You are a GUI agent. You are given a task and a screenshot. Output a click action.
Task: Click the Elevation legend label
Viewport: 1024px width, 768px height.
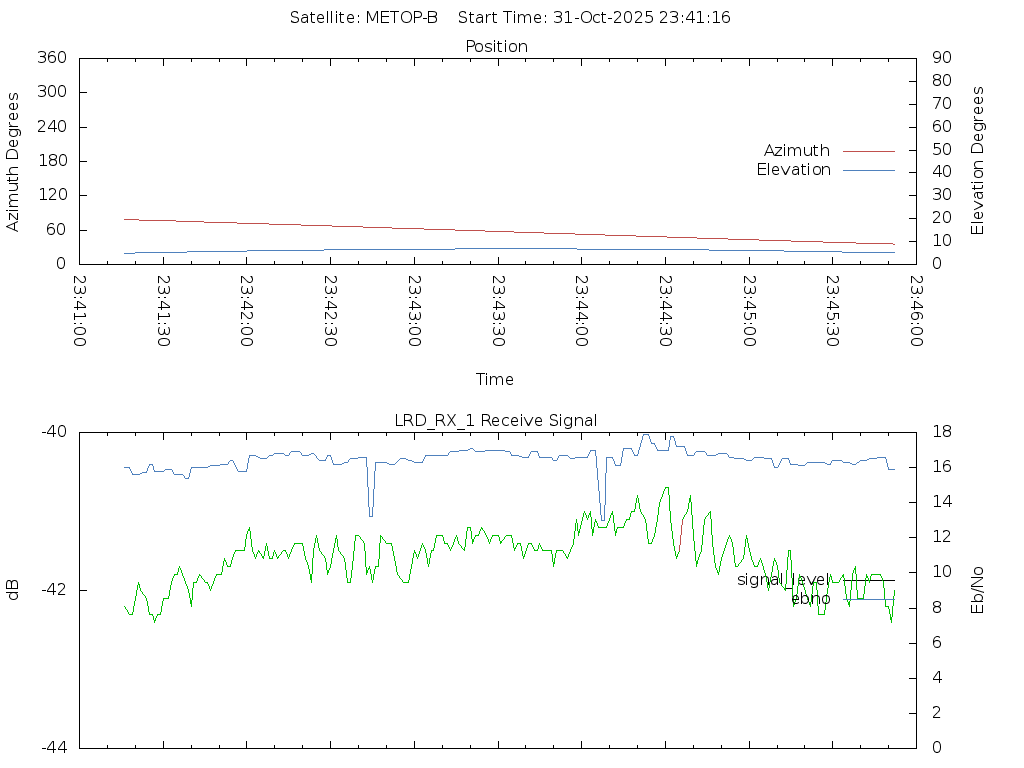(793, 170)
